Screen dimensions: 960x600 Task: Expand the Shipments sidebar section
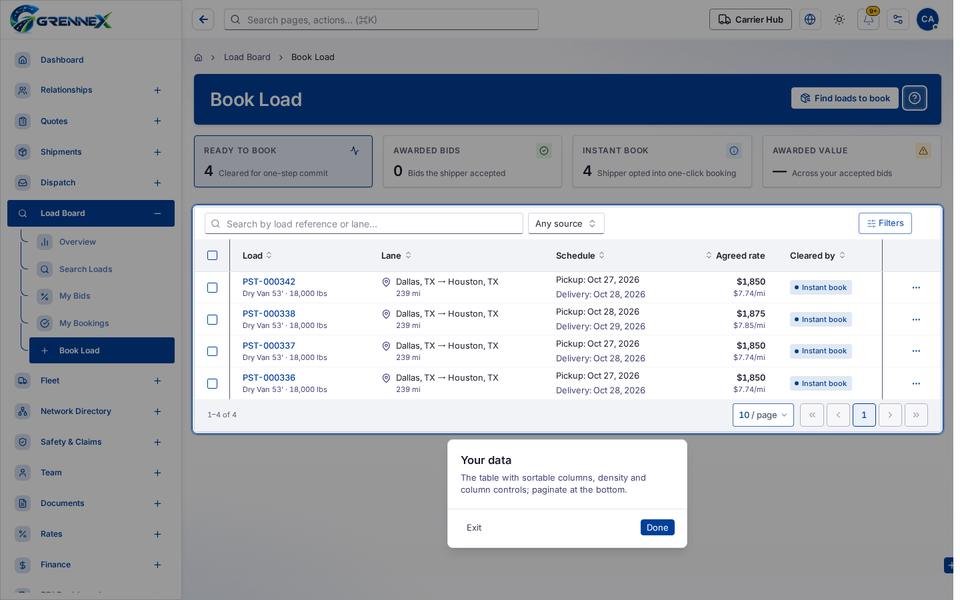(x=157, y=152)
